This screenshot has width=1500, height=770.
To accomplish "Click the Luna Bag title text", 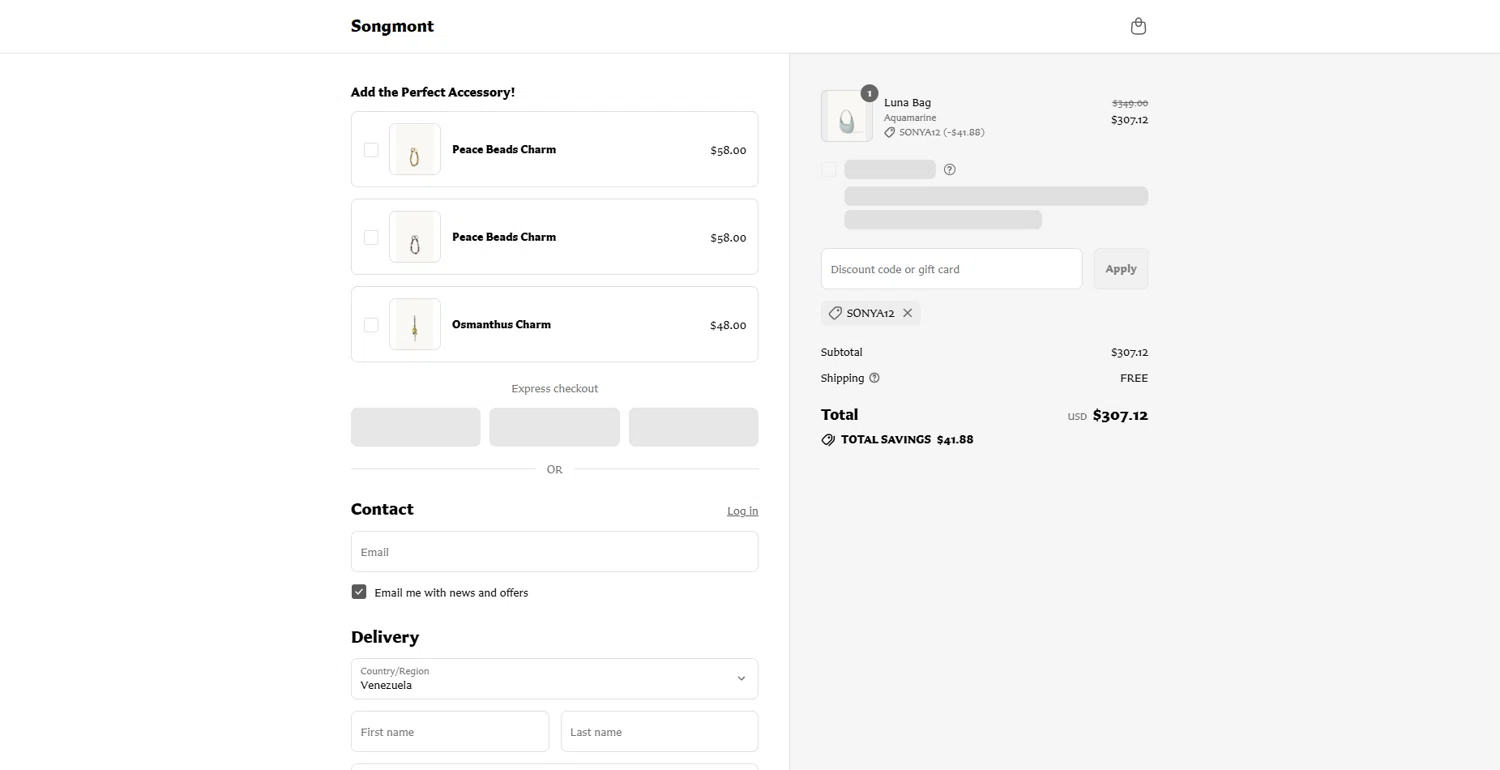I will (907, 102).
